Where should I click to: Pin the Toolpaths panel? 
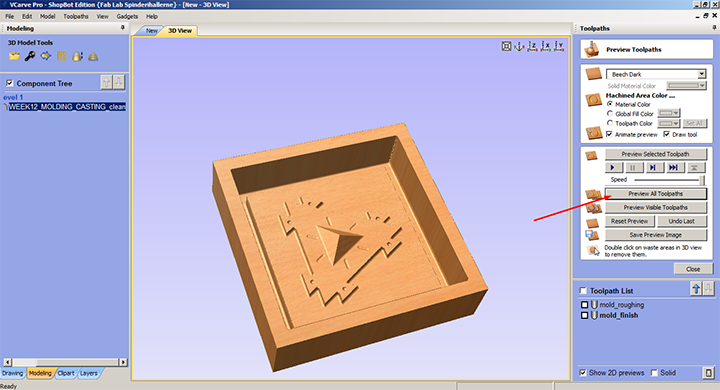[x=714, y=28]
